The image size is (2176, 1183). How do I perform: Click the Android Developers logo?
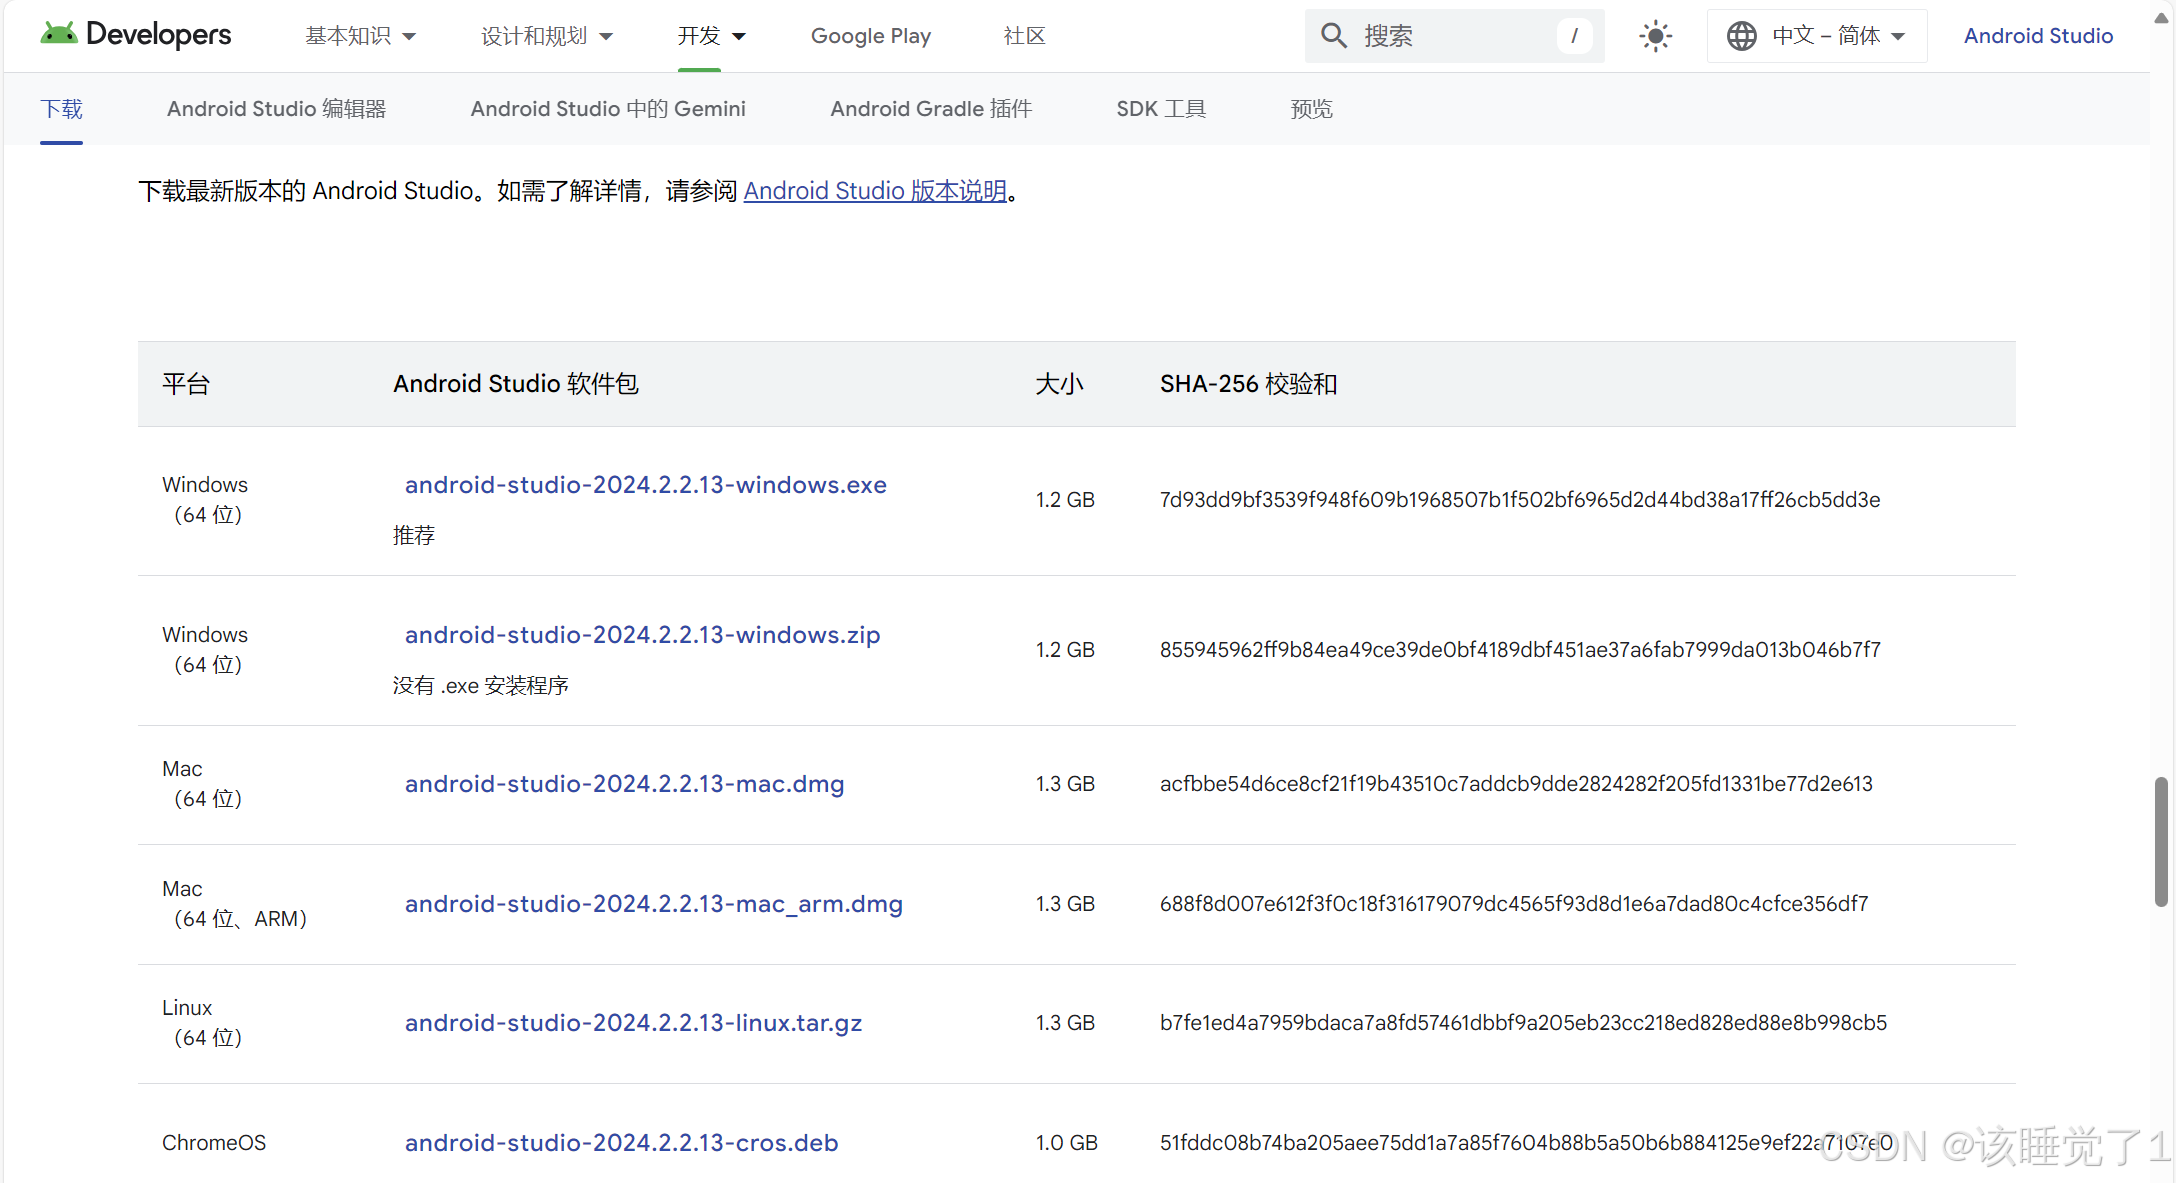coord(135,35)
